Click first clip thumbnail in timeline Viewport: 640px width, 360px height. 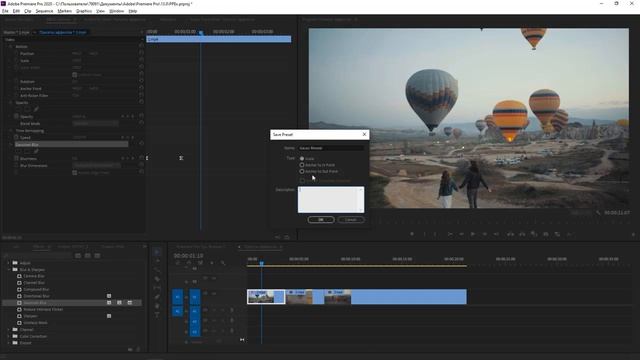[x=261, y=297]
